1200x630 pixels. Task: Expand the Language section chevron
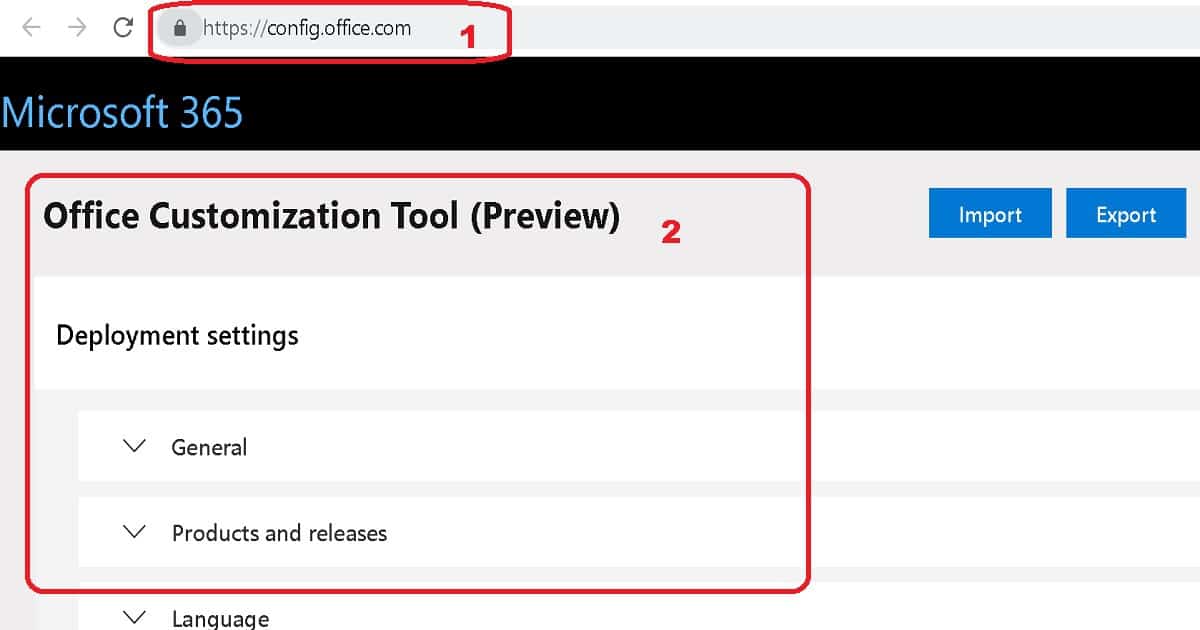pyautogui.click(x=134, y=618)
